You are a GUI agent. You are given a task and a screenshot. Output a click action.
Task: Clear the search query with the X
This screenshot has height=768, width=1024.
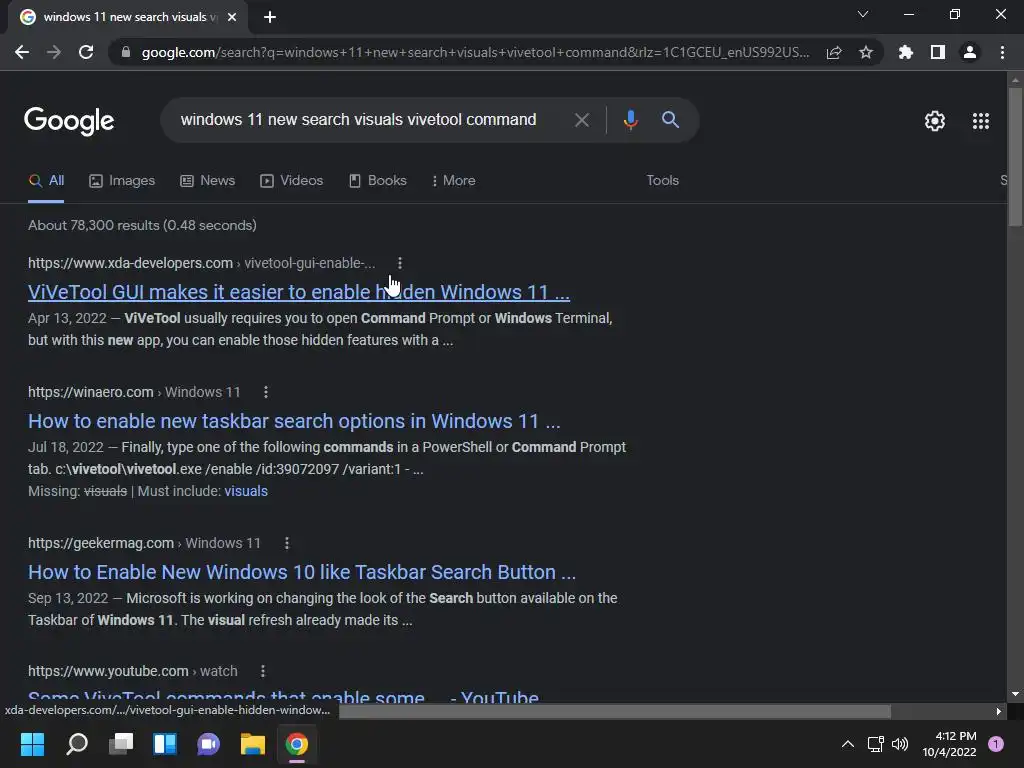pos(581,120)
